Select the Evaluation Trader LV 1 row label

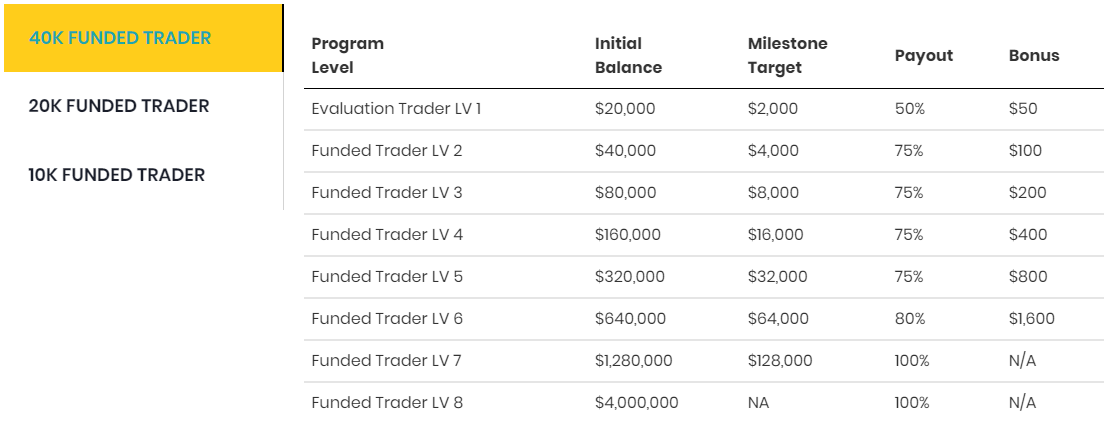point(396,109)
